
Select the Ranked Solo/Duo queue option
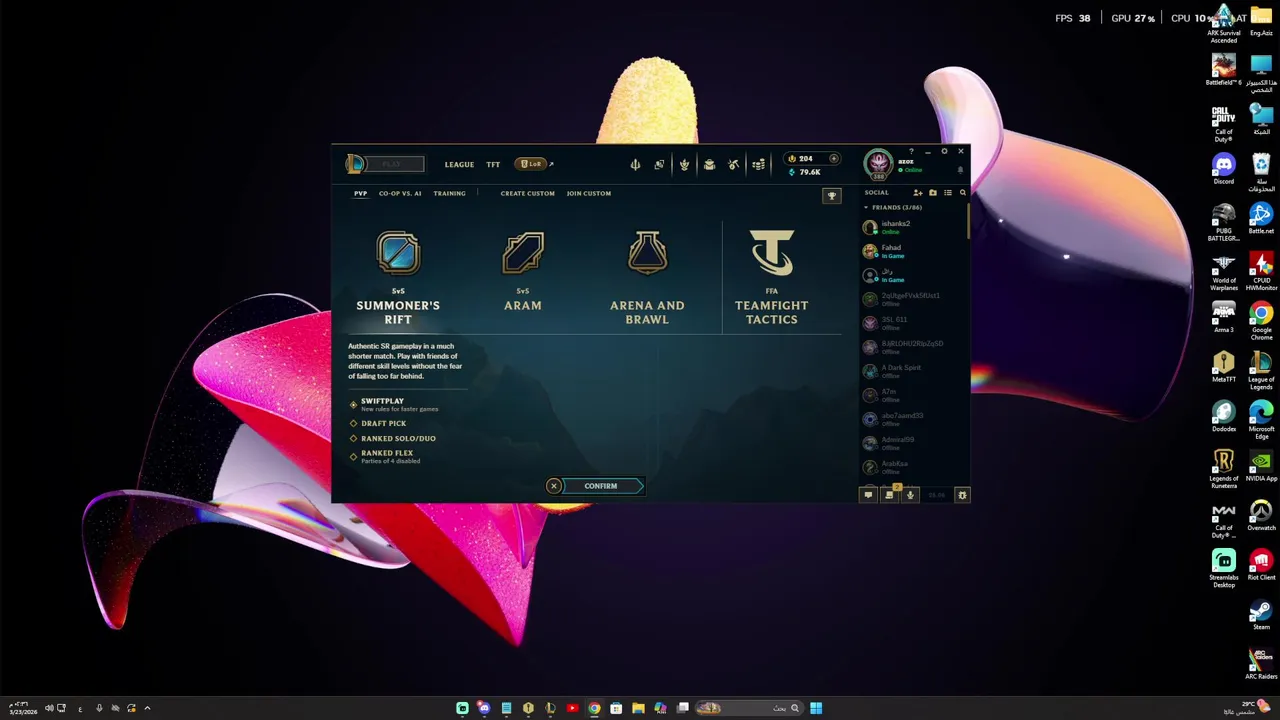tap(392, 438)
